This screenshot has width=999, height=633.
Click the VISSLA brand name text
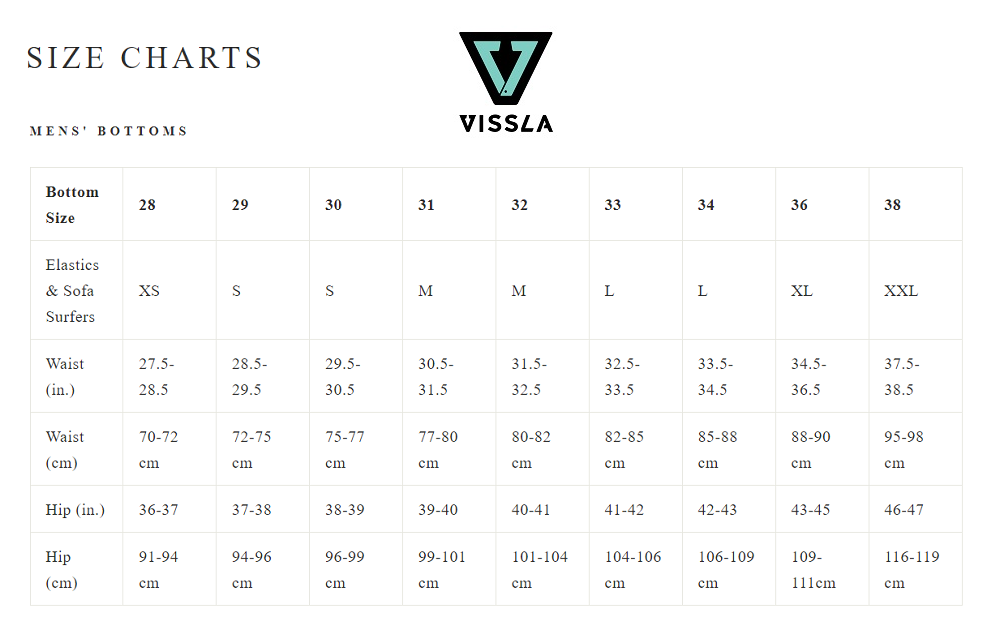505,123
